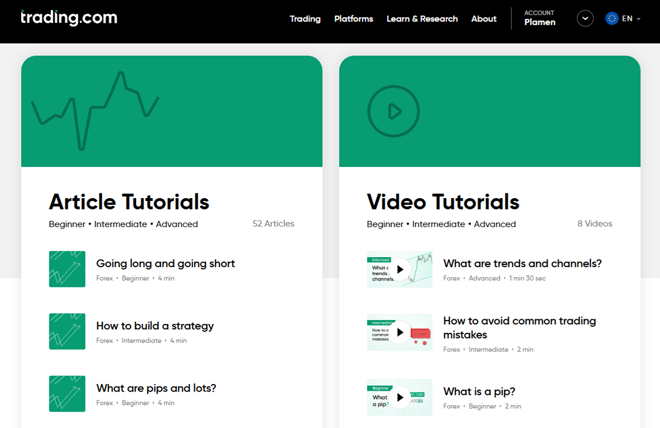Image resolution: width=660 pixels, height=428 pixels.
Task: Open What are trends and channels video
Action: (522, 263)
